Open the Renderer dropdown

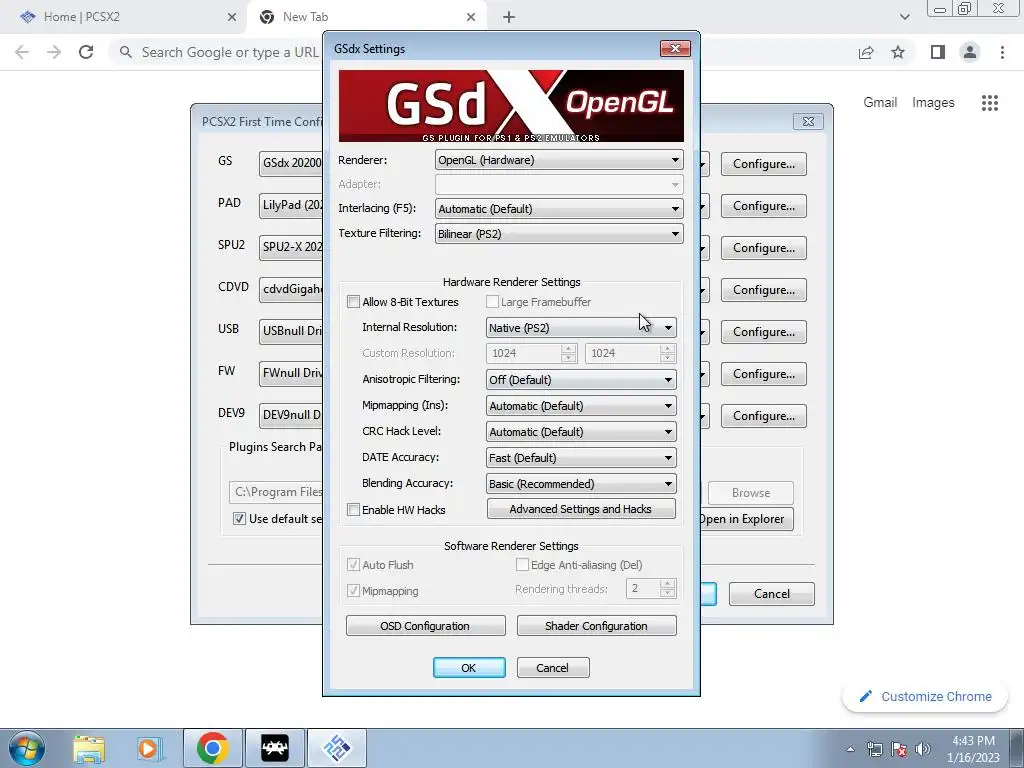[559, 160]
